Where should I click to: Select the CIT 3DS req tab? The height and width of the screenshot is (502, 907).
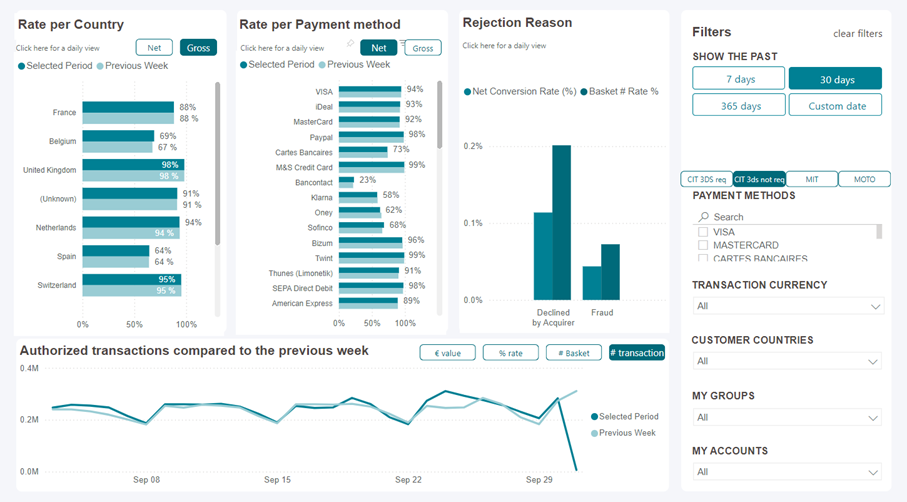tap(706, 180)
